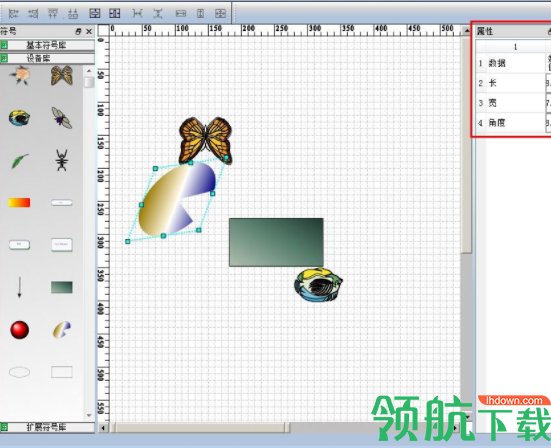Viewport: 551px width, 448px height.
Task: Select the down arrow symbol
Action: 19,287
